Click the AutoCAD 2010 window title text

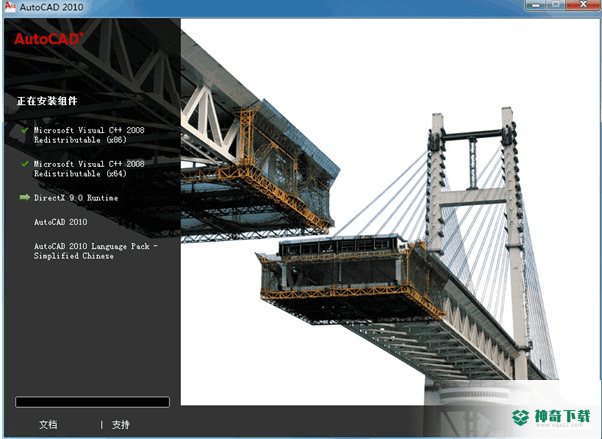(51, 7)
